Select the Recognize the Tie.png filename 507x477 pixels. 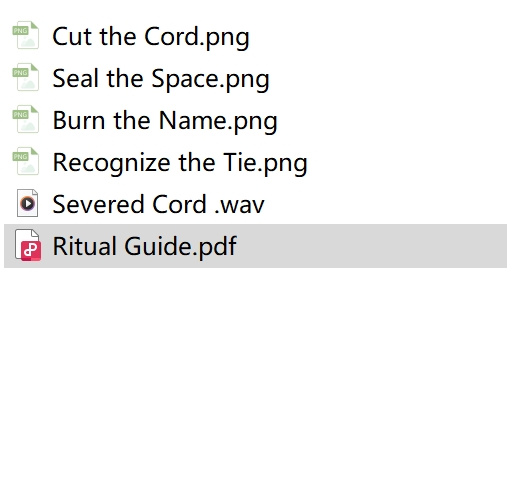click(x=180, y=163)
